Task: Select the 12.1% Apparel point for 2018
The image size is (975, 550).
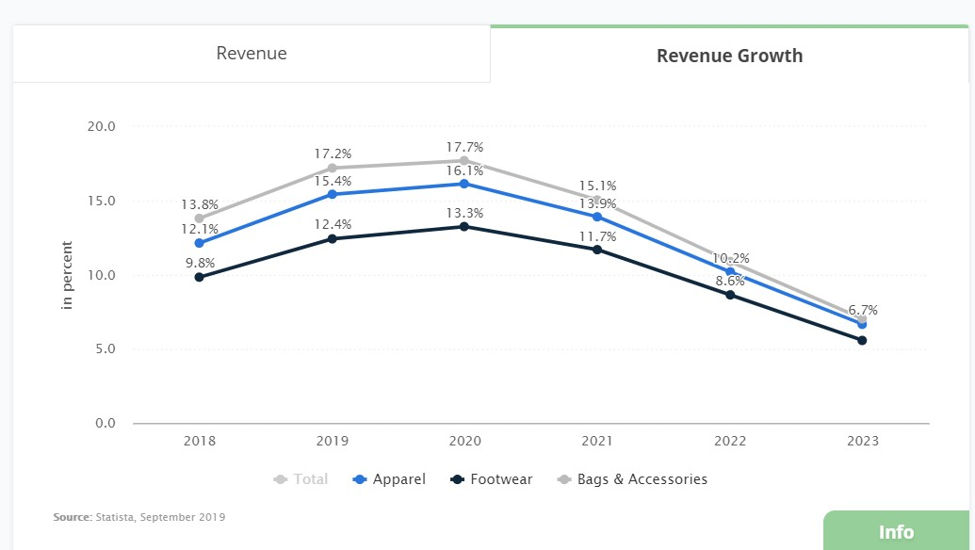Action: pyautogui.click(x=199, y=244)
